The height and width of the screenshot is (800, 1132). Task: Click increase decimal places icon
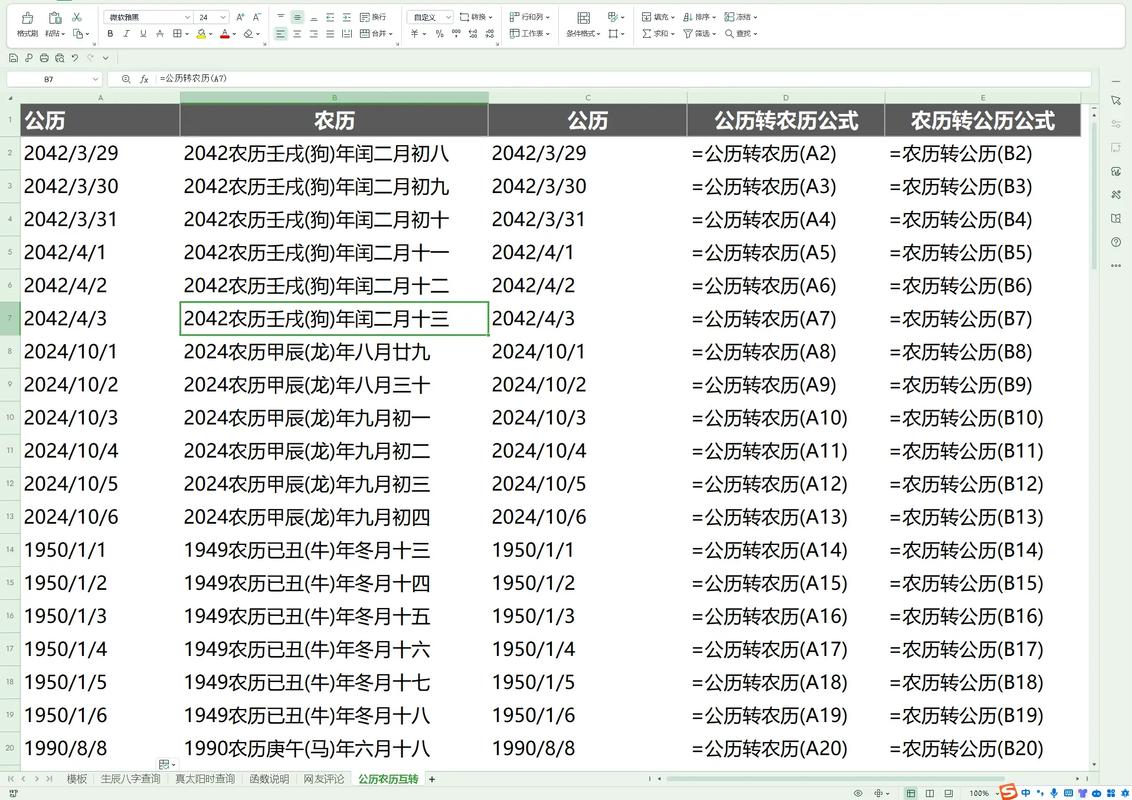pos(473,33)
